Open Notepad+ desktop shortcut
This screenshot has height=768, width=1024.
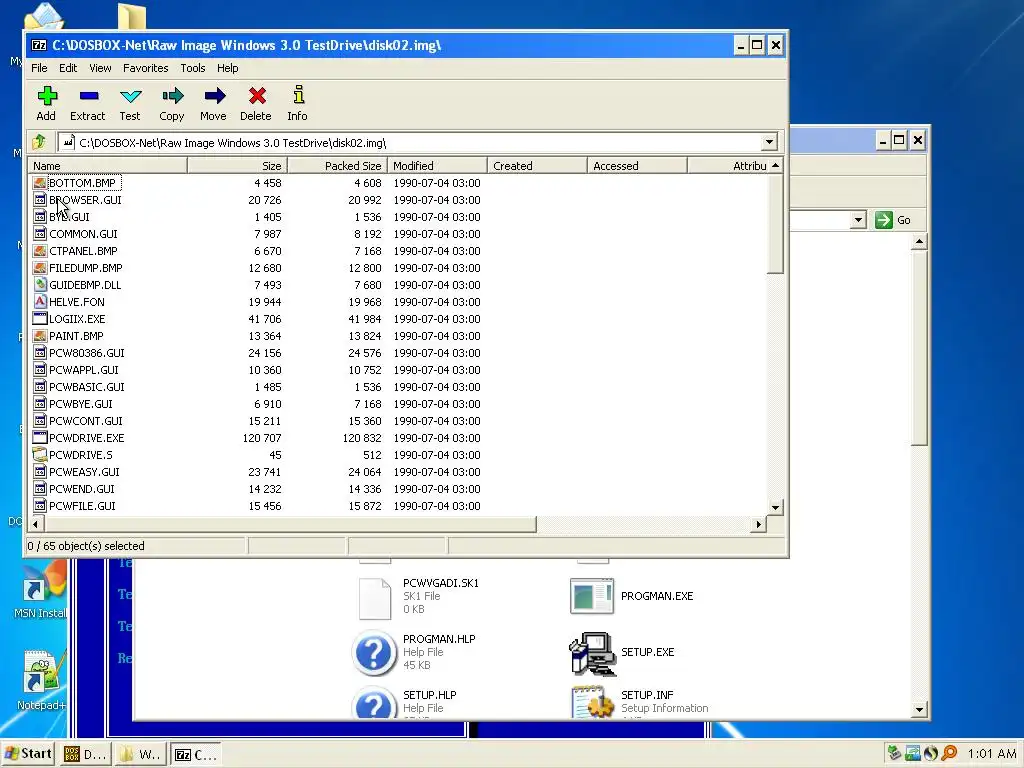coord(42,671)
